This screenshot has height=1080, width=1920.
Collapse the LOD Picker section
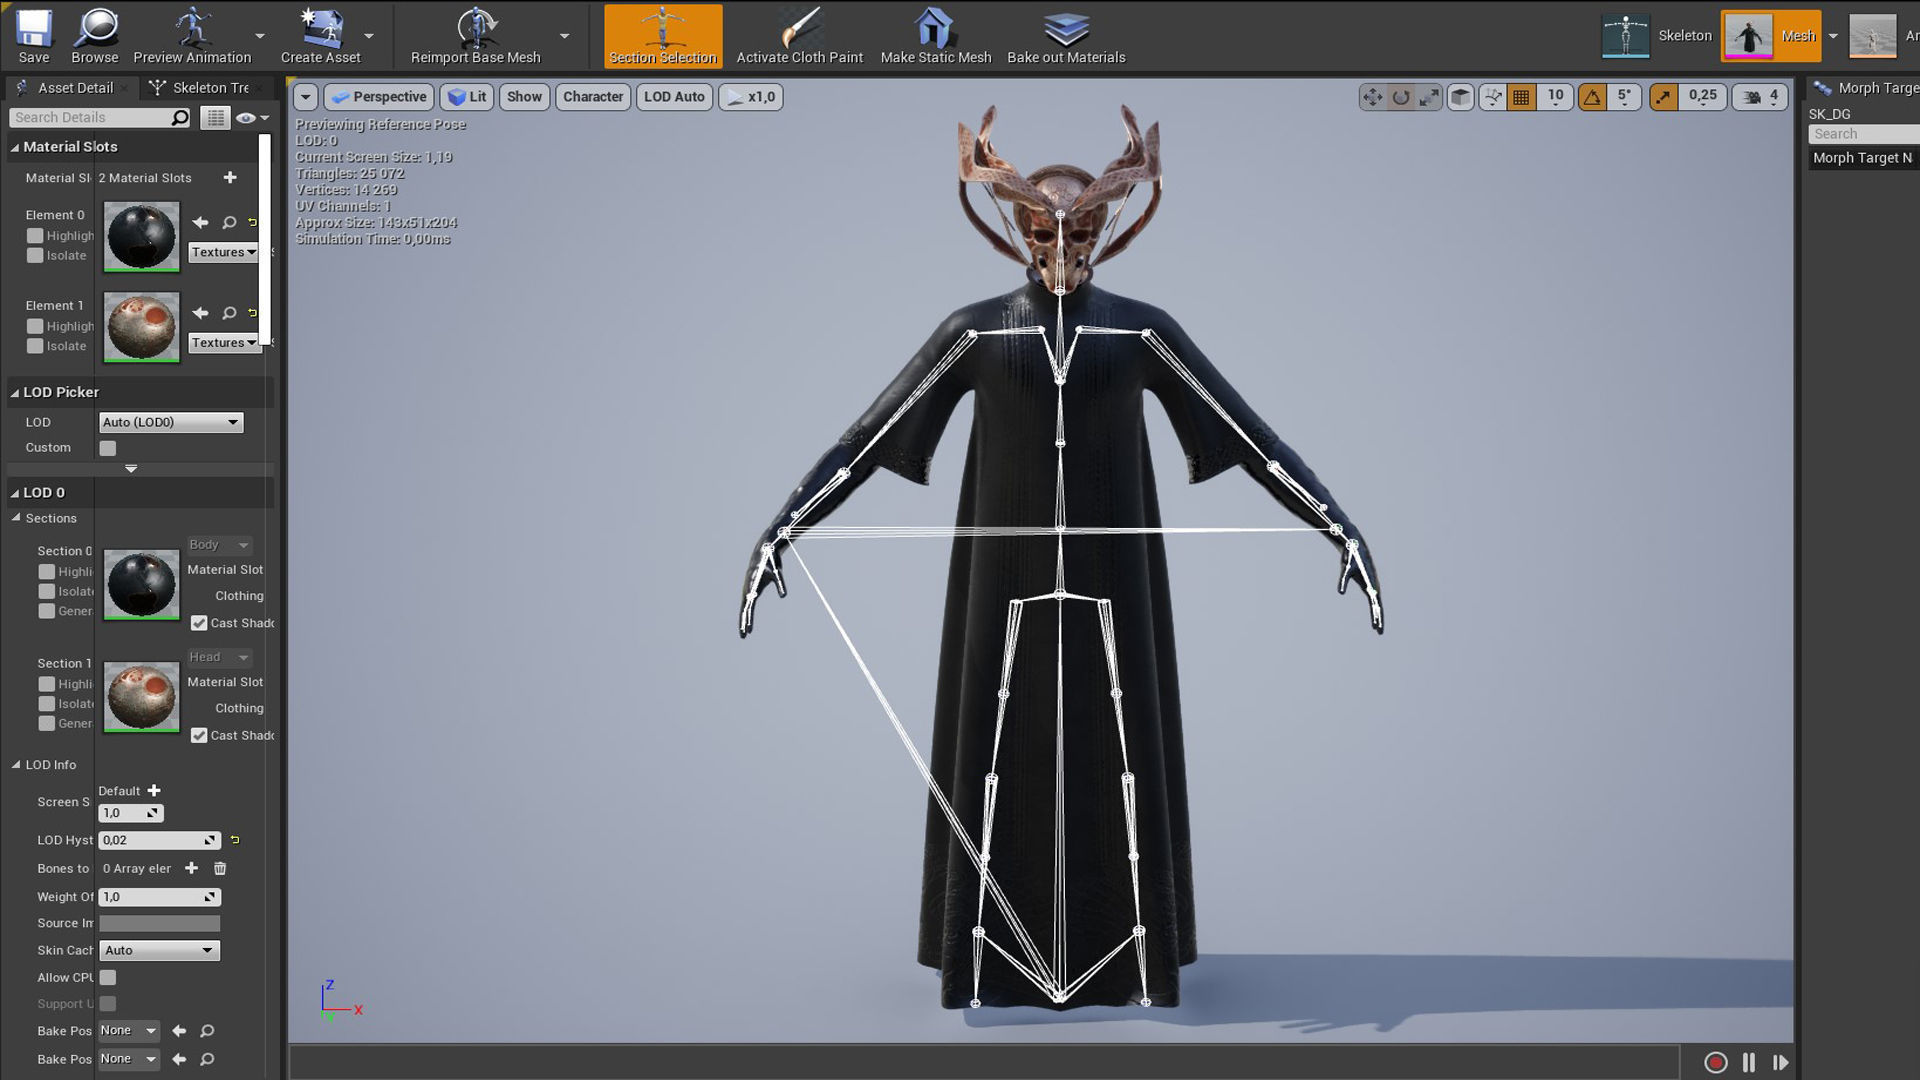pos(15,393)
